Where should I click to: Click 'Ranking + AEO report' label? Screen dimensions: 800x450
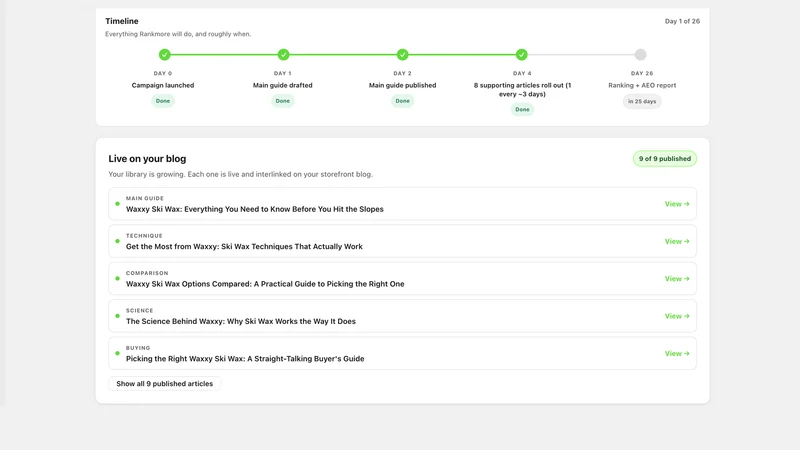click(642, 85)
